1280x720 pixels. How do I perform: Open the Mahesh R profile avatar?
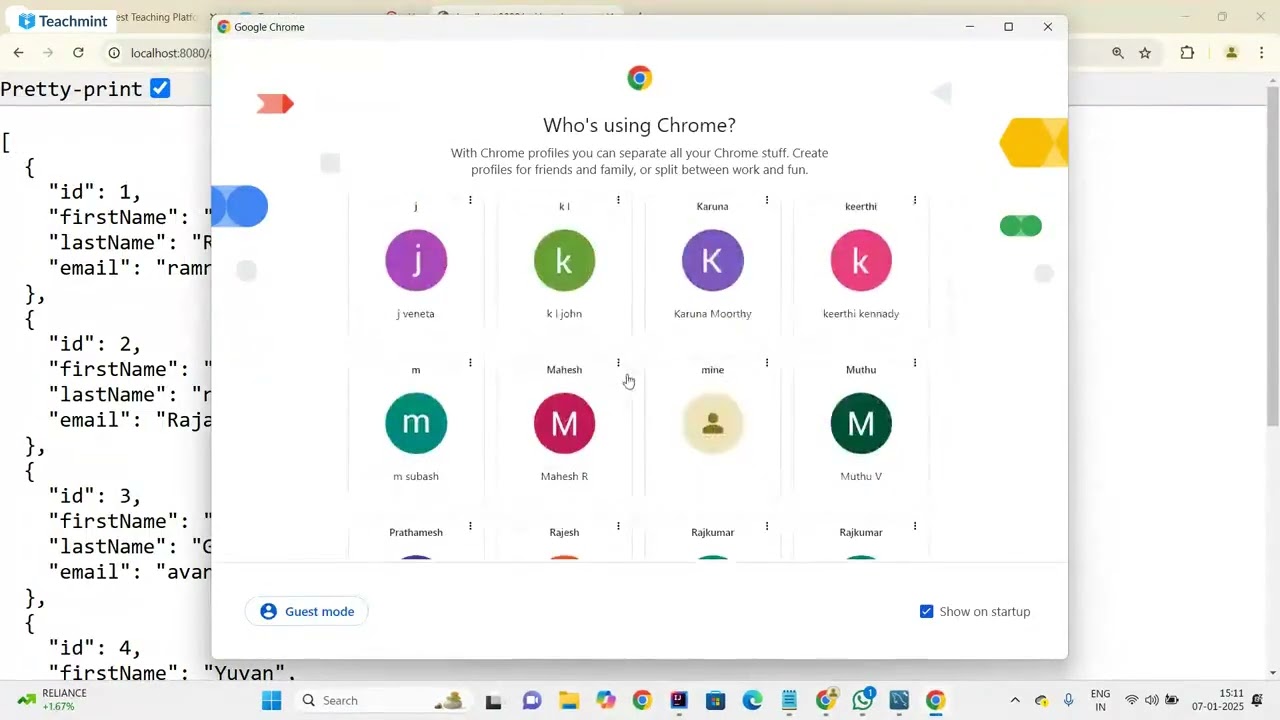(564, 424)
